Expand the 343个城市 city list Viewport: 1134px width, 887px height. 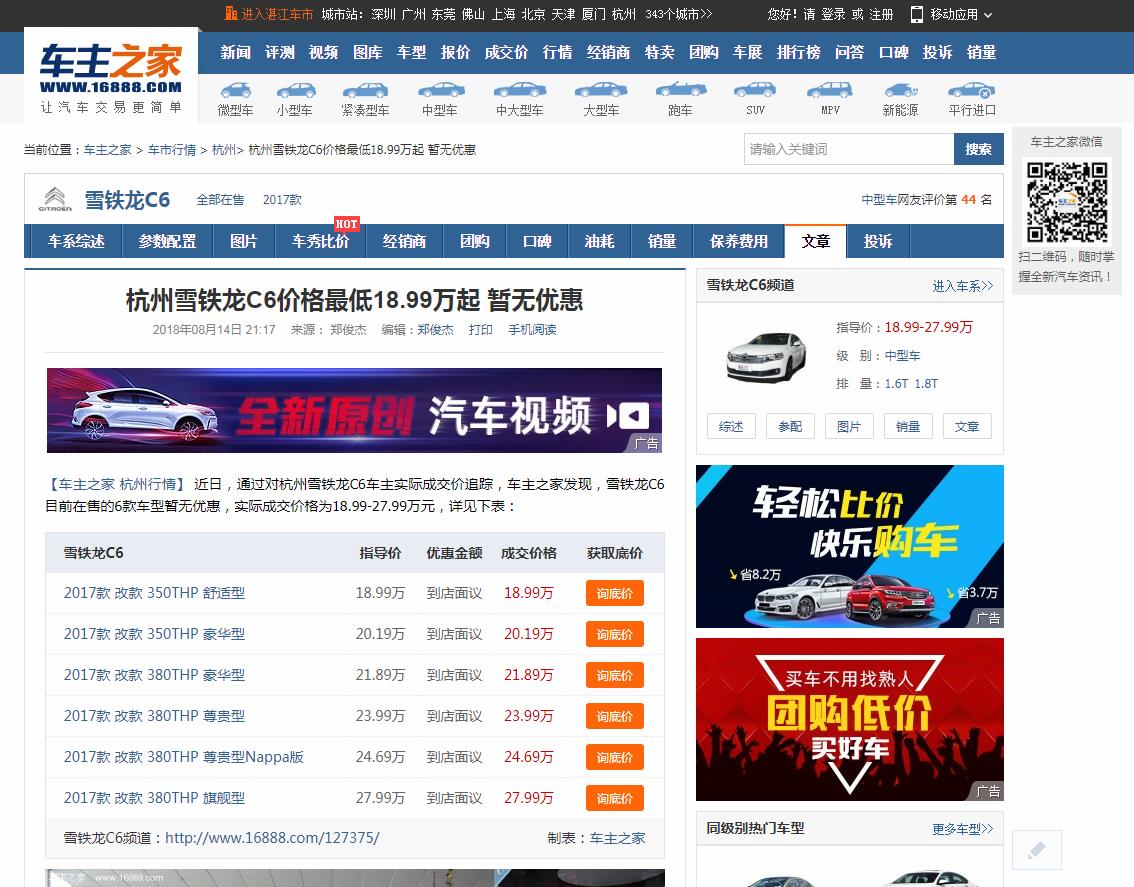click(x=678, y=14)
